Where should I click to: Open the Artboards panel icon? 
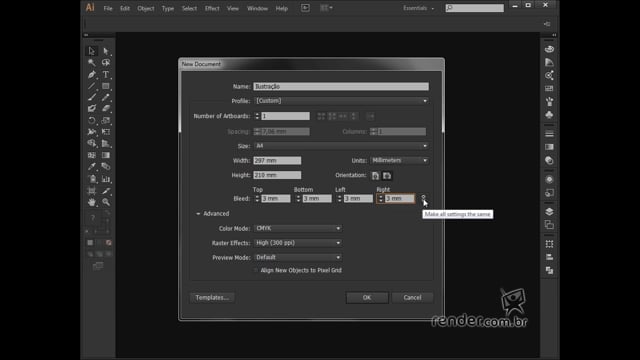pos(549,224)
